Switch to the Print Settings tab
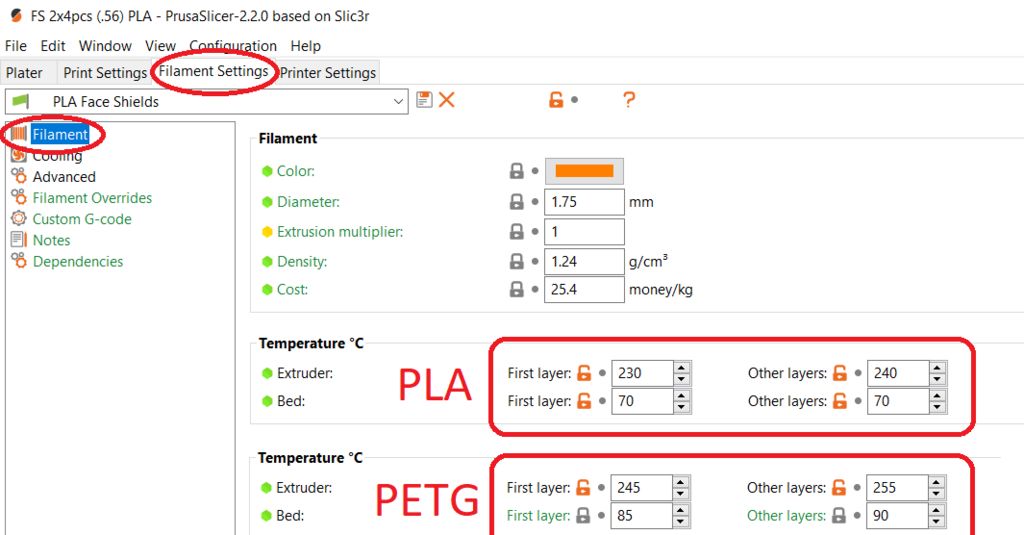The height and width of the screenshot is (535, 1024). coord(104,73)
